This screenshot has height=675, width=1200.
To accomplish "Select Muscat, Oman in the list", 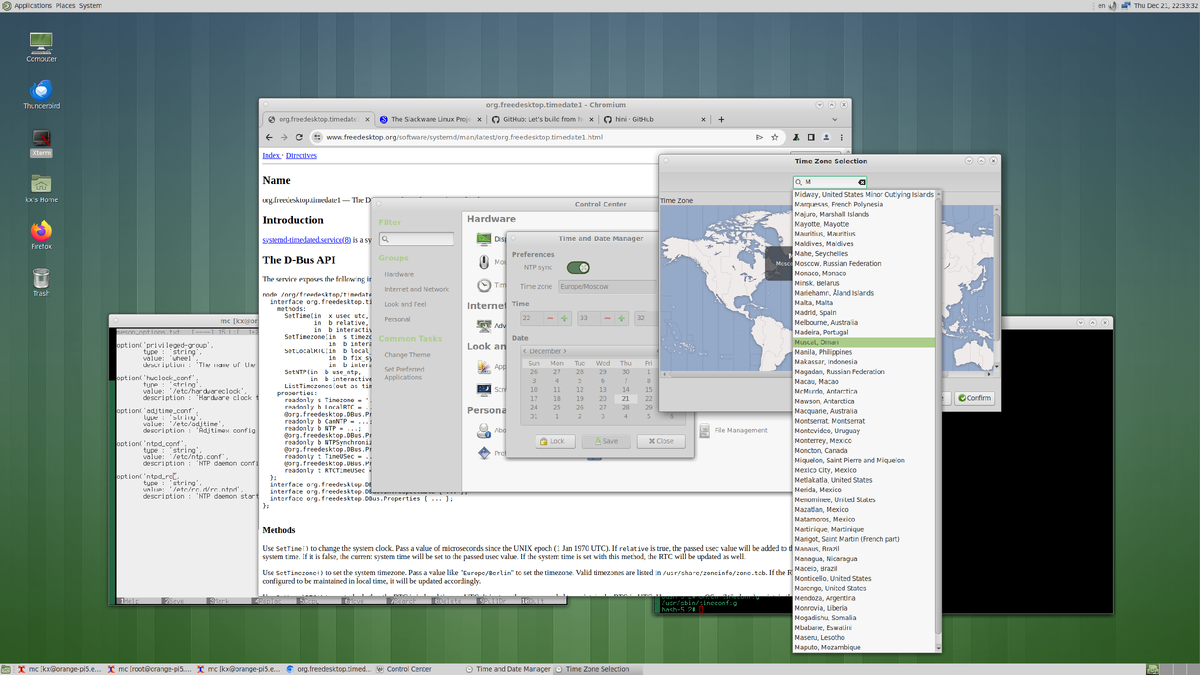I will [864, 342].
